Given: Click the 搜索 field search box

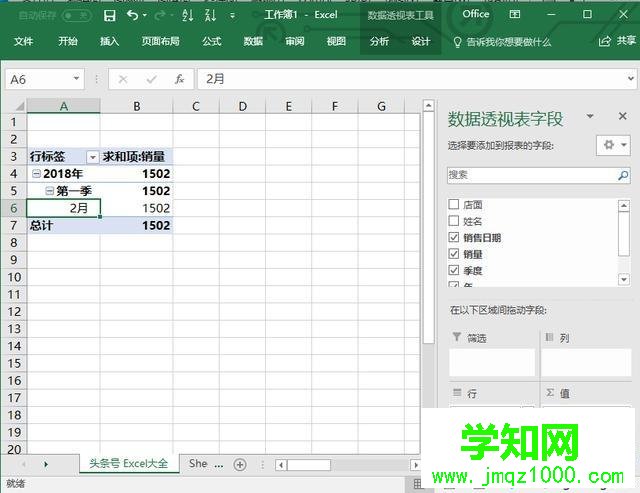Looking at the screenshot, I should (x=531, y=175).
